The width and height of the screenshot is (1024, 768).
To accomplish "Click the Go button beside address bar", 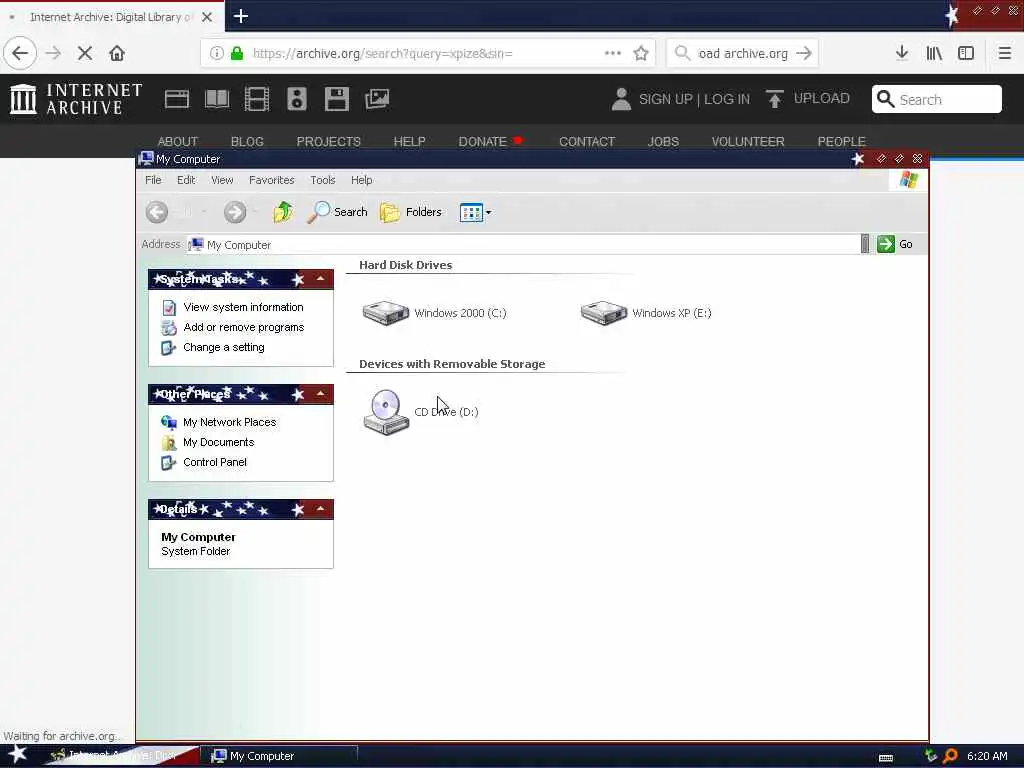I will (895, 244).
